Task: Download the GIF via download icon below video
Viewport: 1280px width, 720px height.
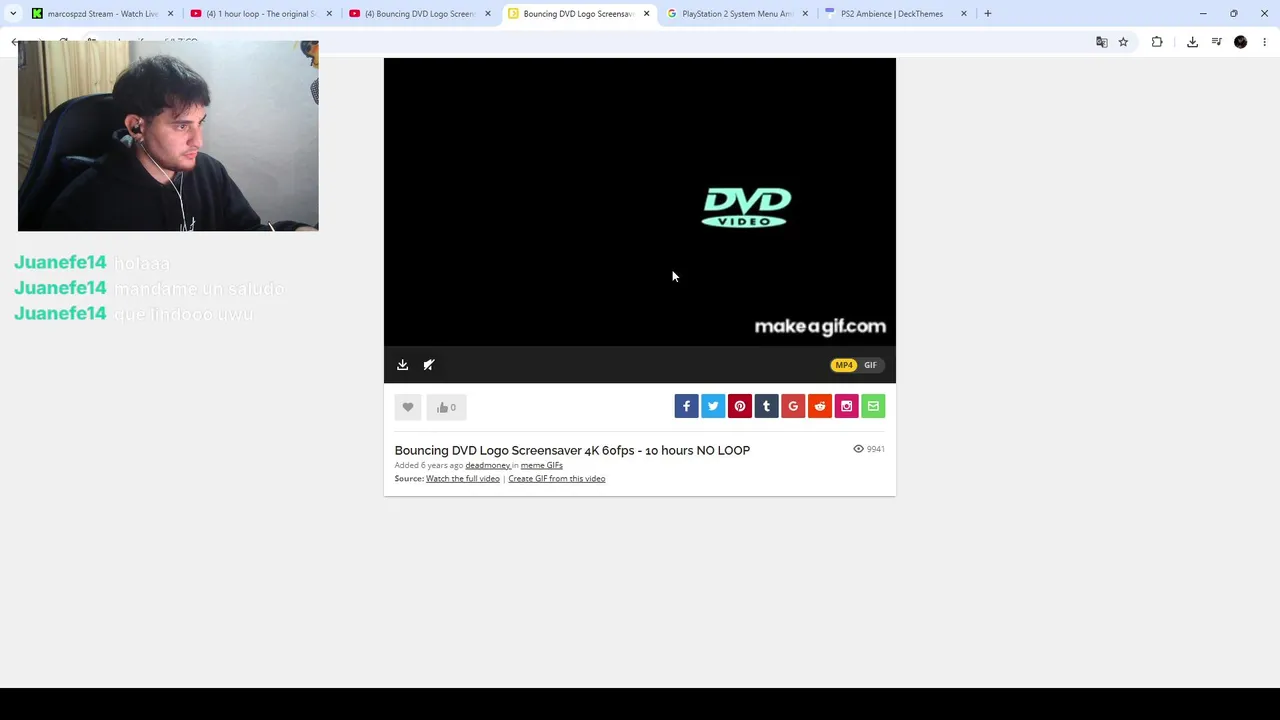Action: 402,365
